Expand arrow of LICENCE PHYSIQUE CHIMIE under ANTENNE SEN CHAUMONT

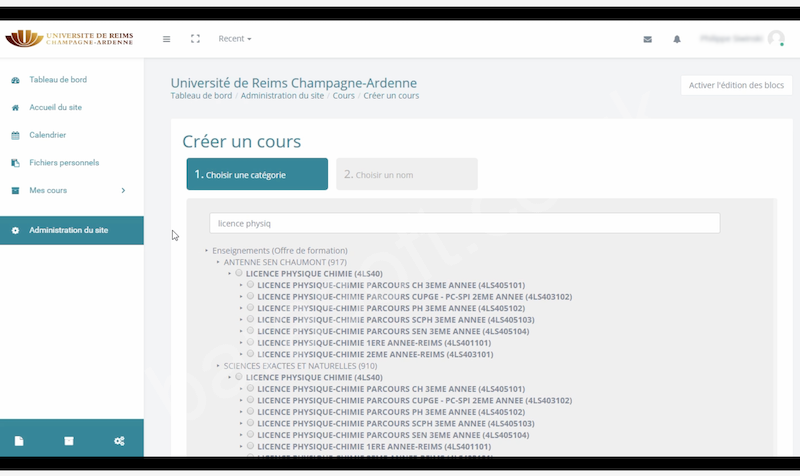[x=229, y=274]
